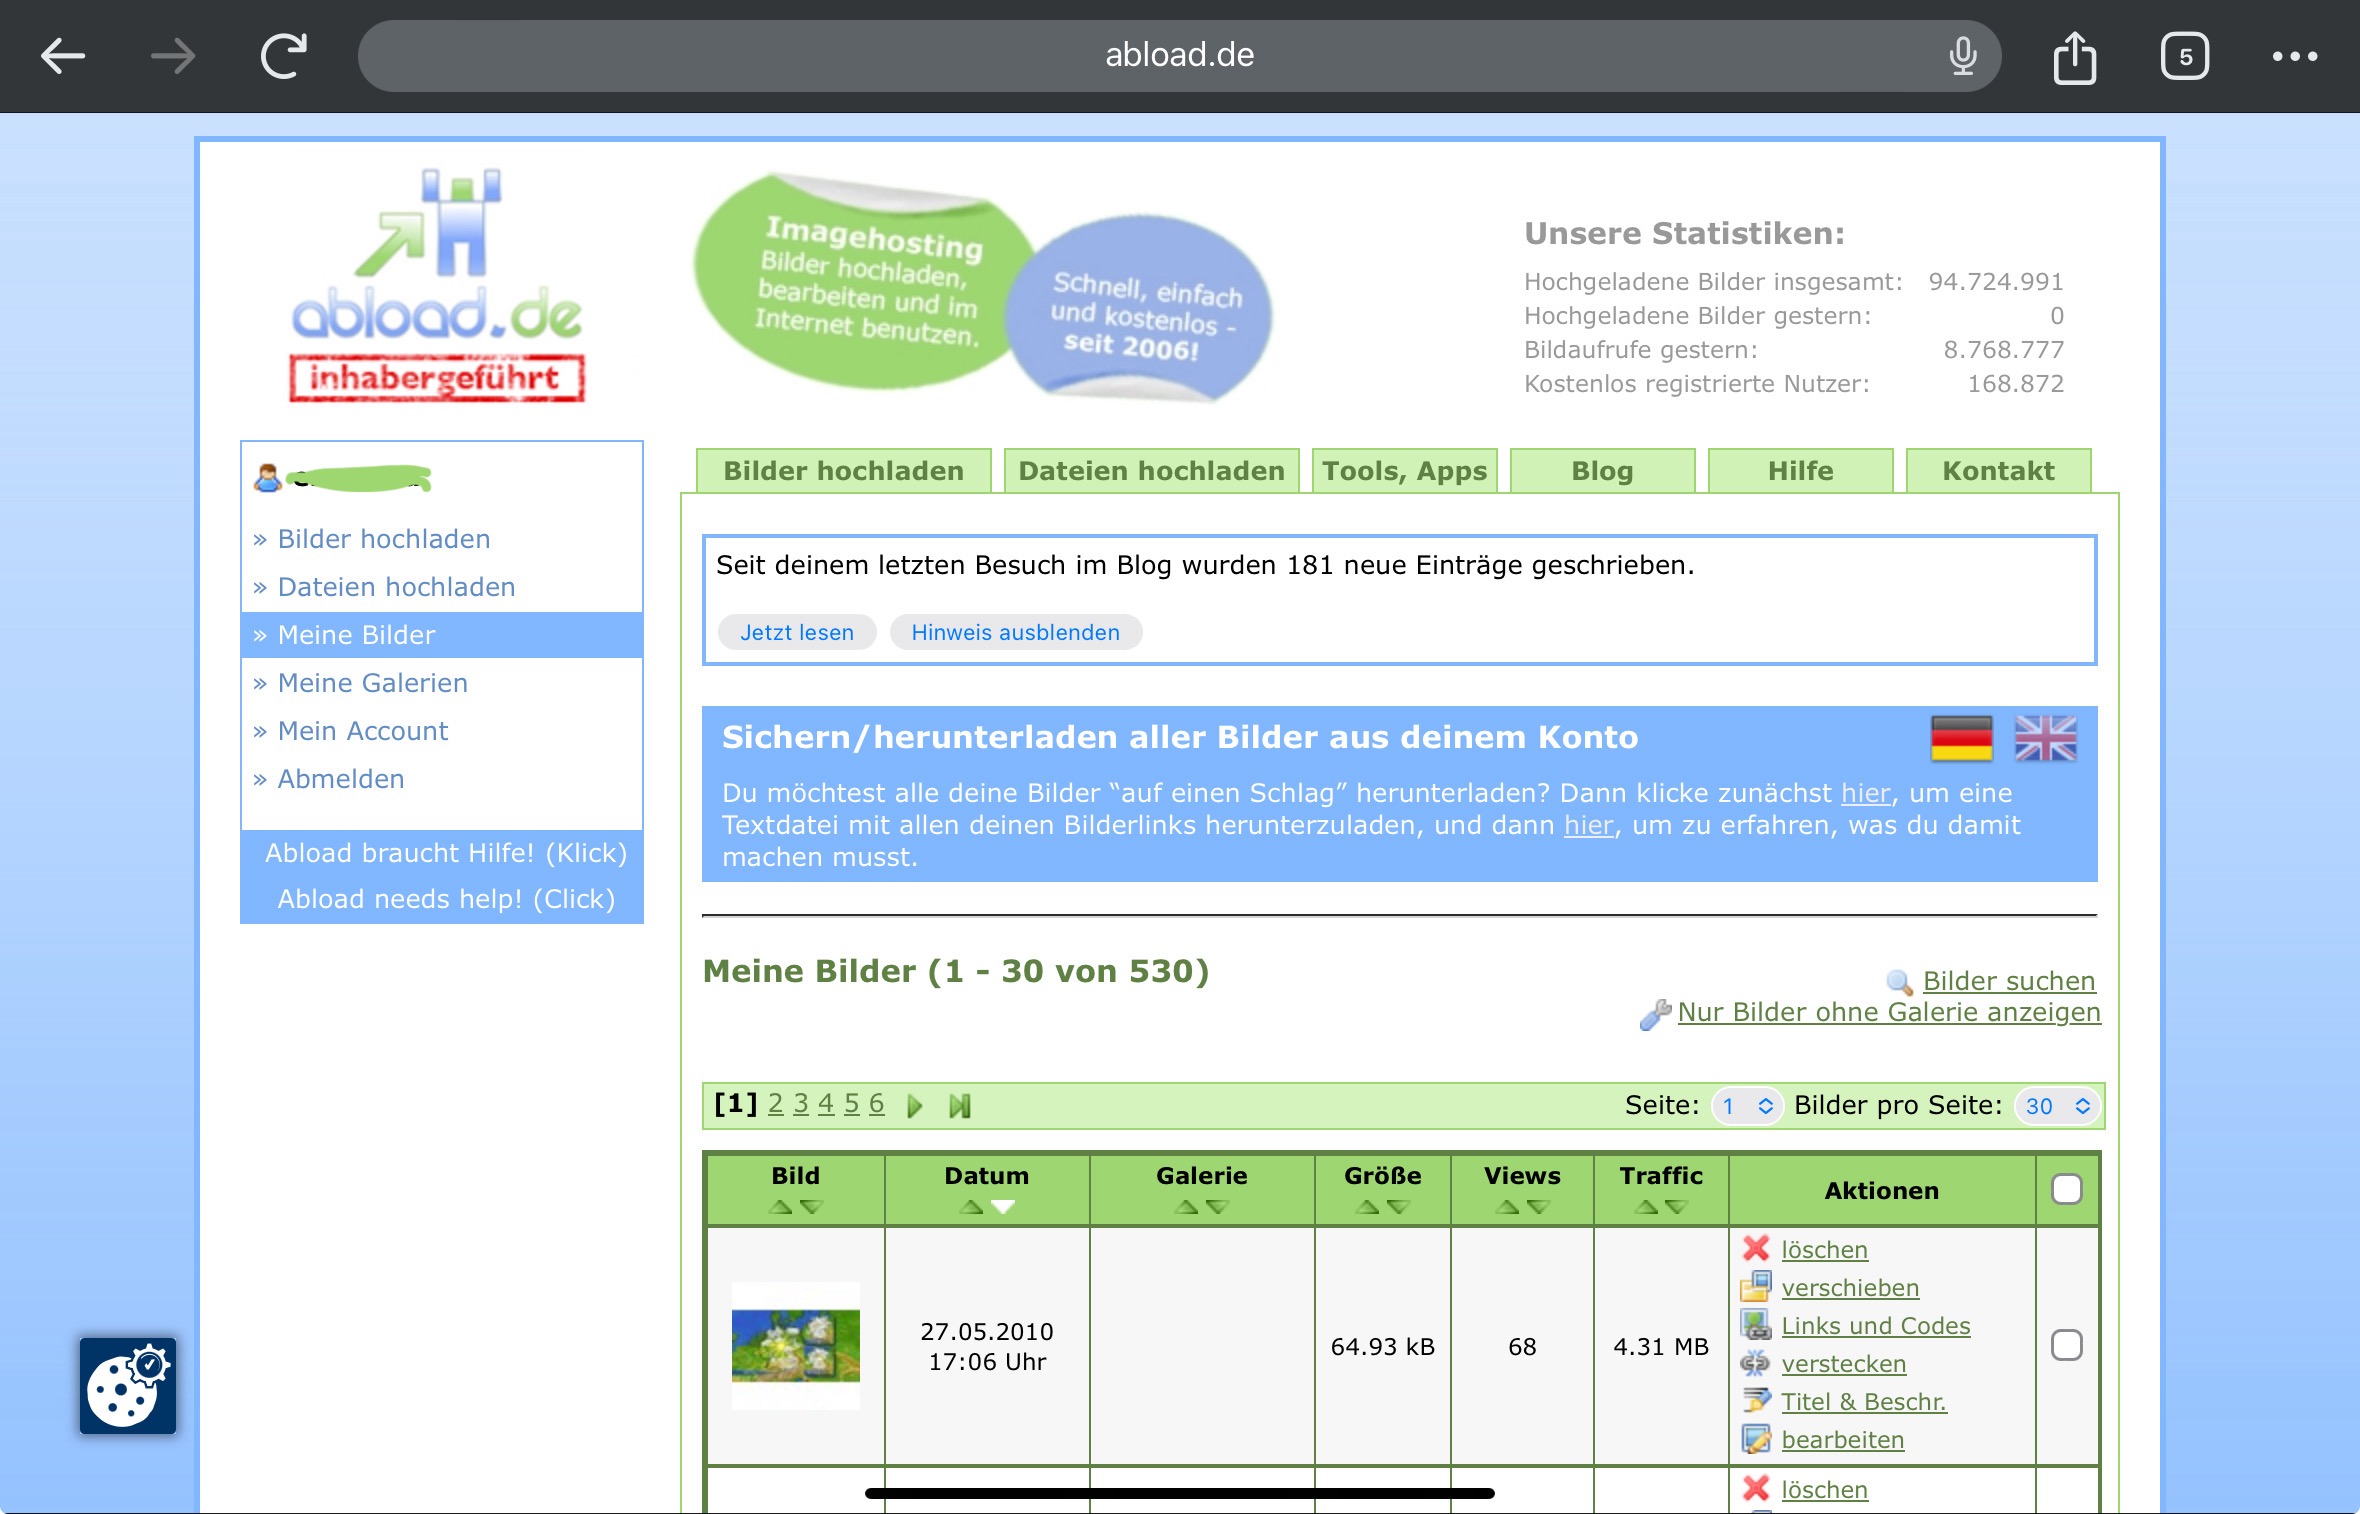Switch language with the German flag
The width and height of the screenshot is (2360, 1514).
point(1961,739)
